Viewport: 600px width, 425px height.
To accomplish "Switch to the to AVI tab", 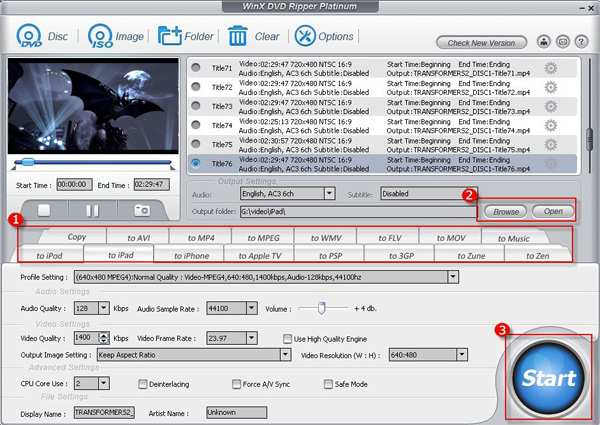I will pos(139,238).
